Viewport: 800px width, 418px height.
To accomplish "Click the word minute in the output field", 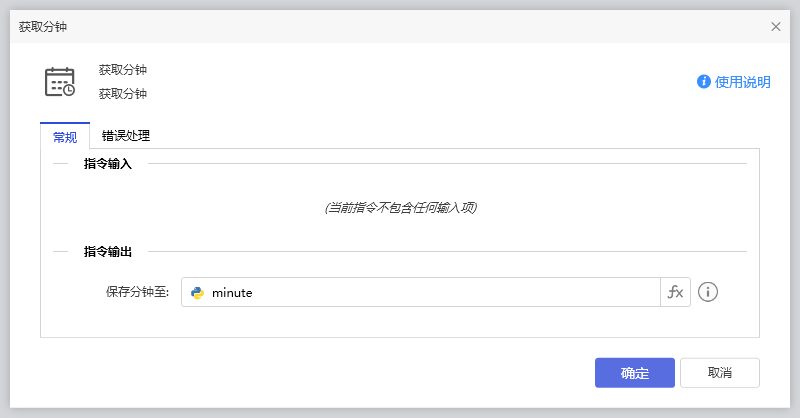I will point(232,293).
